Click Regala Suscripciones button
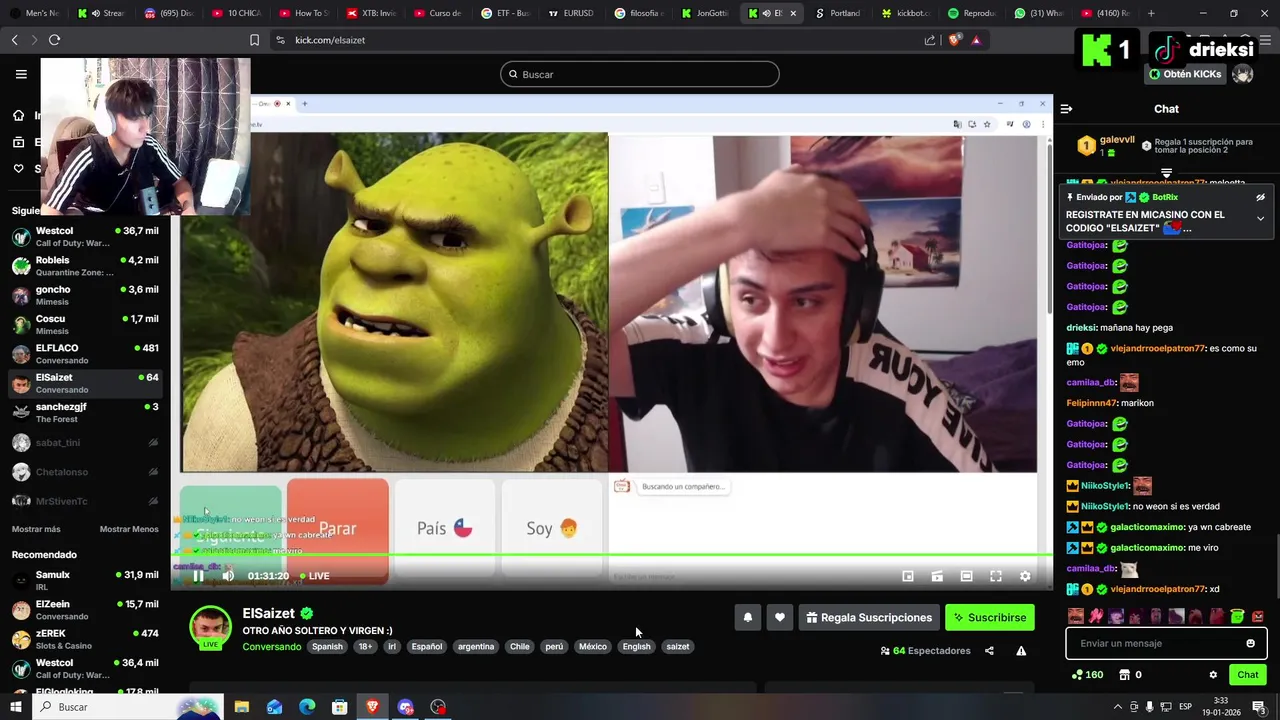This screenshot has height=720, width=1280. pyautogui.click(x=868, y=618)
